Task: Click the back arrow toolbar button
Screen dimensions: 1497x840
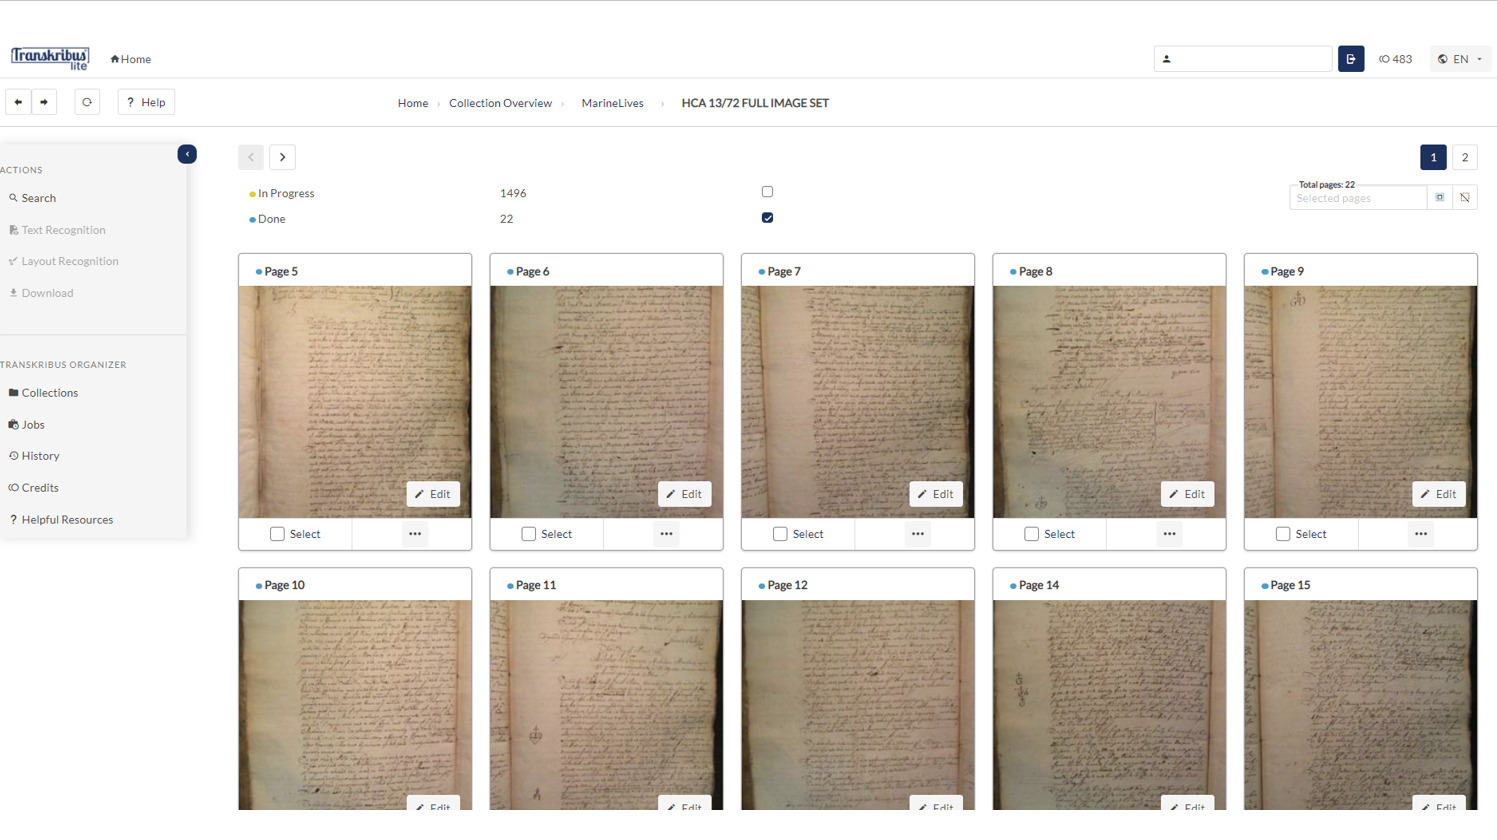Action: 18,102
